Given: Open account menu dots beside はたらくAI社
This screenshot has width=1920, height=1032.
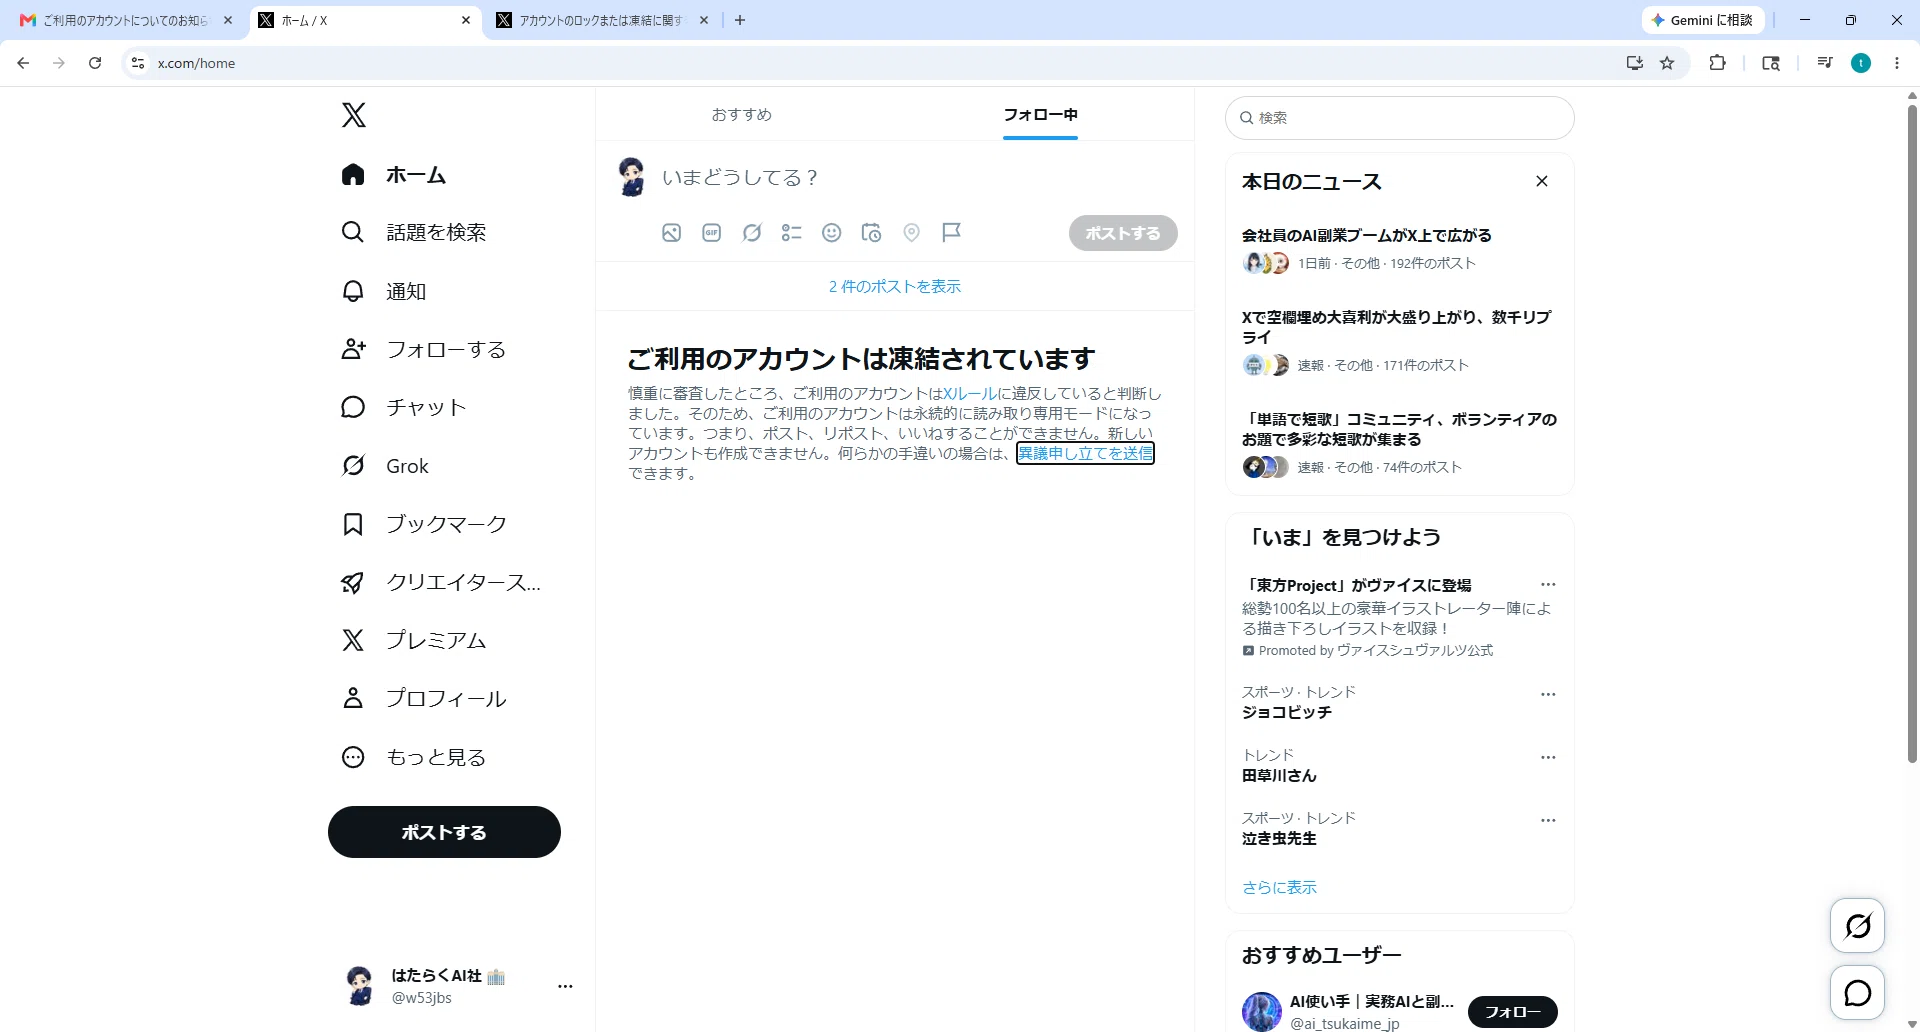Looking at the screenshot, I should click(565, 986).
